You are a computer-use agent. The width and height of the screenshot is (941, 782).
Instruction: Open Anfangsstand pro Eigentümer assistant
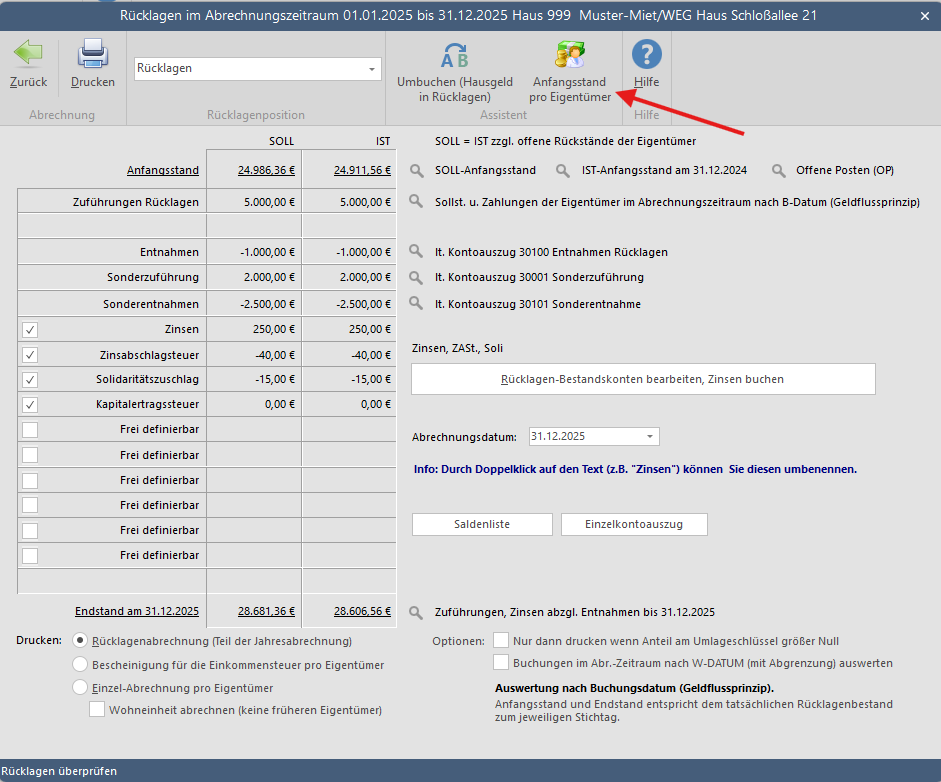[570, 71]
